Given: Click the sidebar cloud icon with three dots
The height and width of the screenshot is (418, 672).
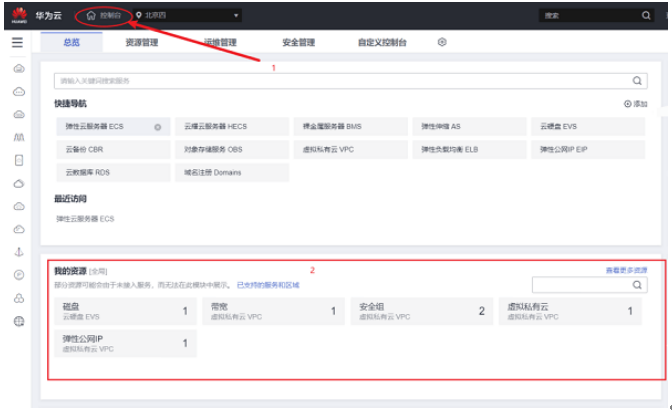Looking at the screenshot, I should click(x=19, y=91).
